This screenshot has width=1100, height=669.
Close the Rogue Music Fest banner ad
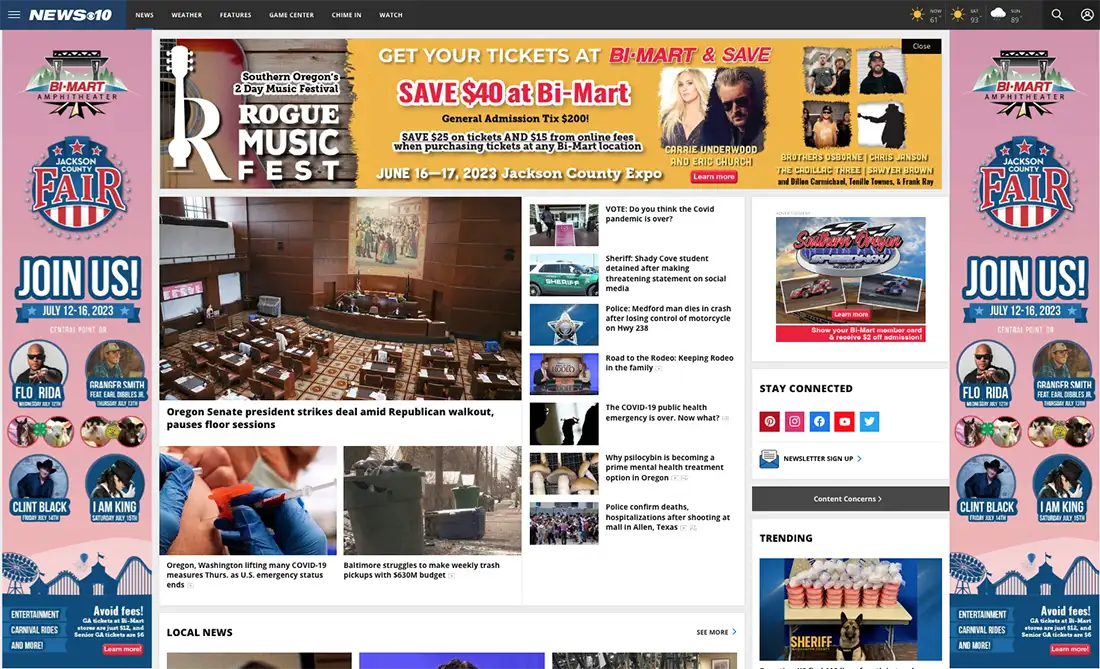click(921, 46)
